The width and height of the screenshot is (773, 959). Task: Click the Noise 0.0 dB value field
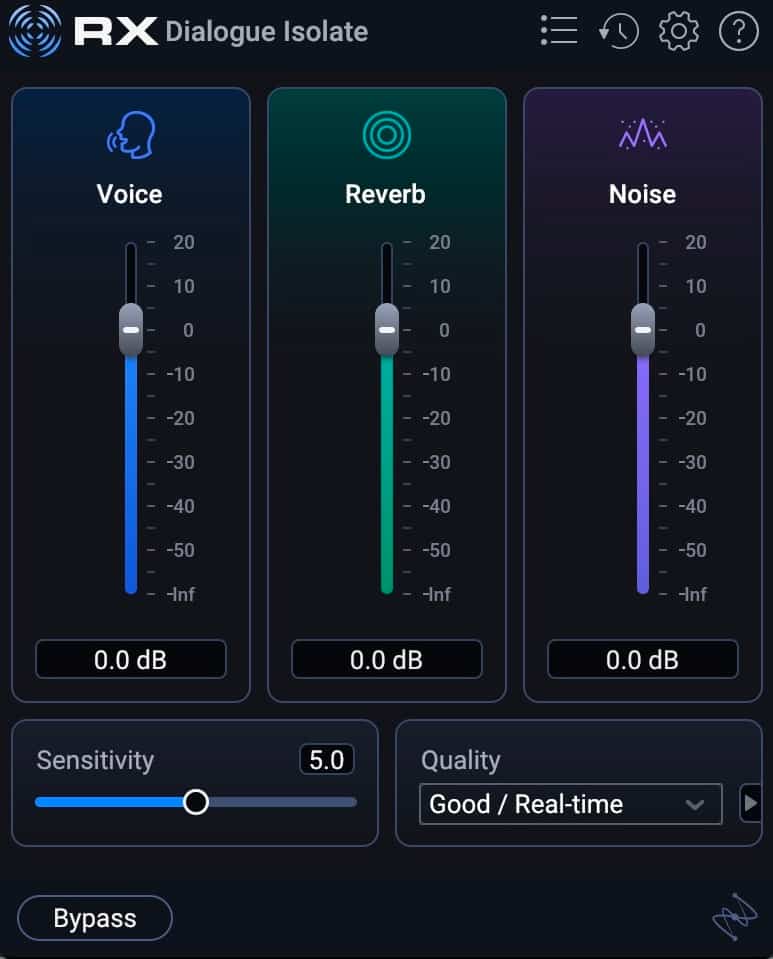[643, 659]
